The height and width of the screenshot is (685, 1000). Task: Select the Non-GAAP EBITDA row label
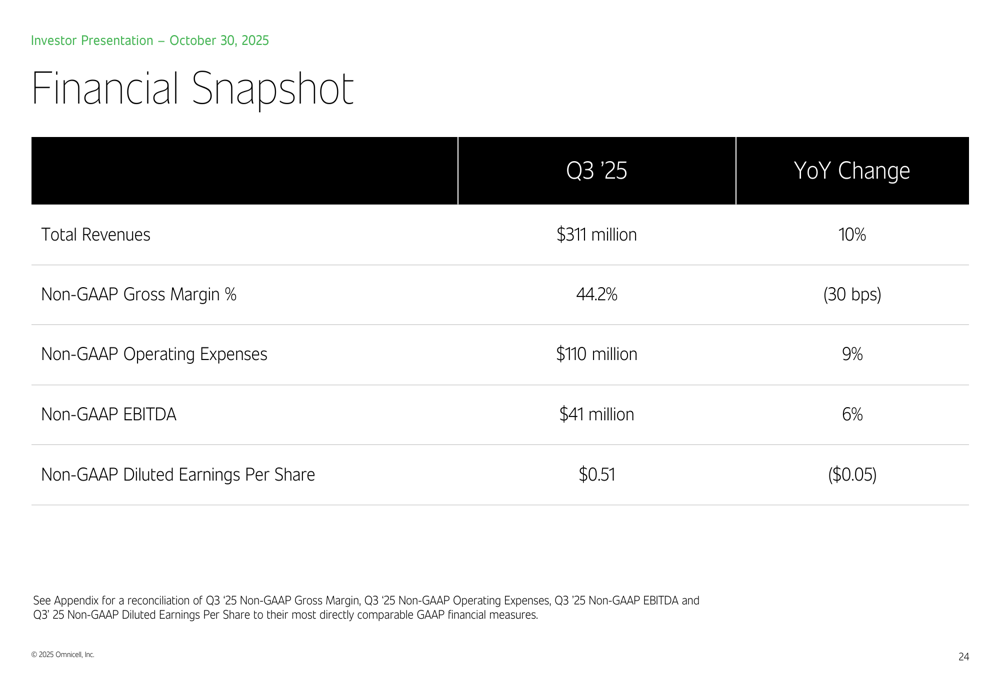coord(109,414)
